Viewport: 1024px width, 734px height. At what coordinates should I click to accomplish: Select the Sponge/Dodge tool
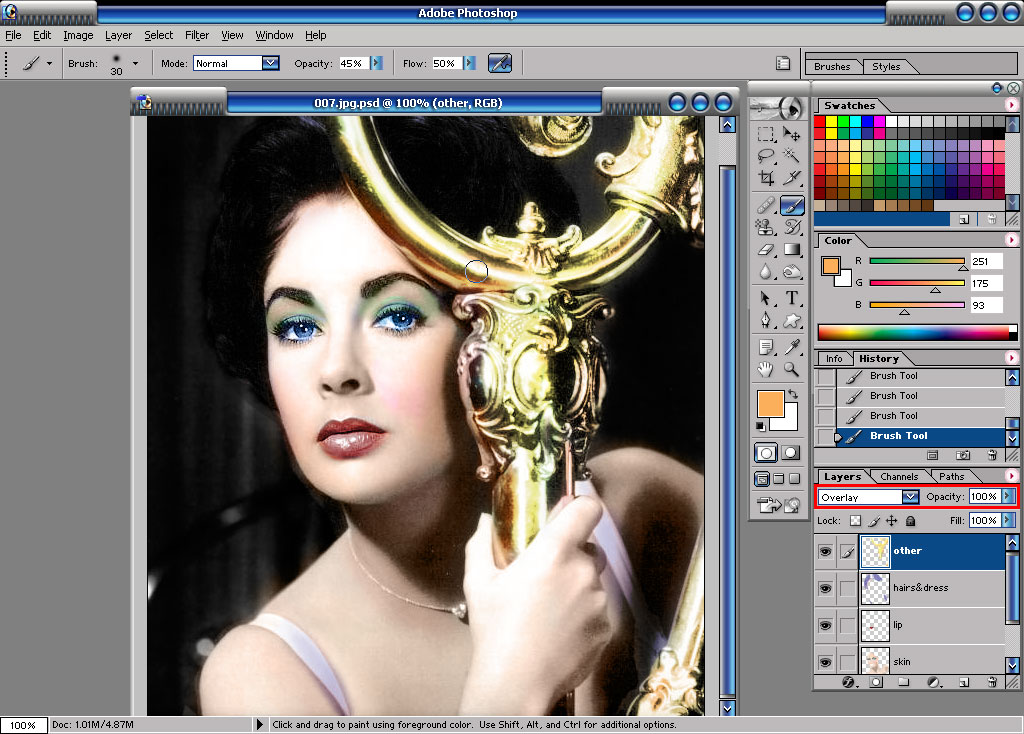(792, 271)
